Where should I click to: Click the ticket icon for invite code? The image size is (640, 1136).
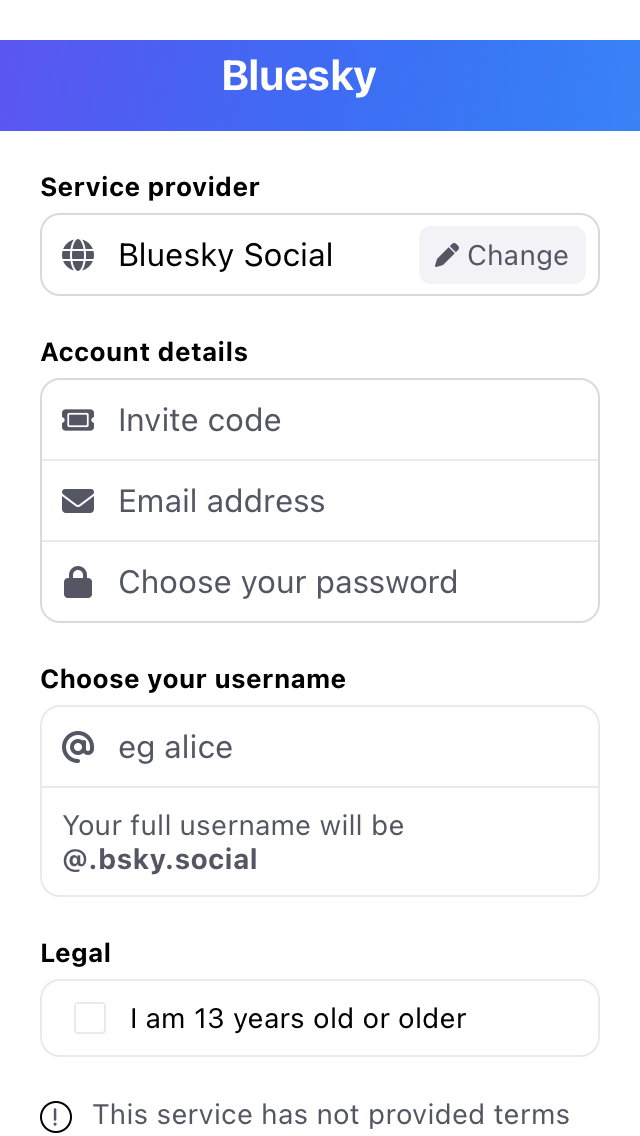[x=78, y=420]
